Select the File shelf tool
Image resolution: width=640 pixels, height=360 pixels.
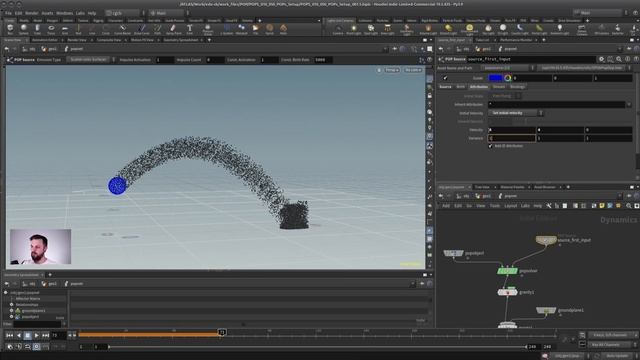256,29
